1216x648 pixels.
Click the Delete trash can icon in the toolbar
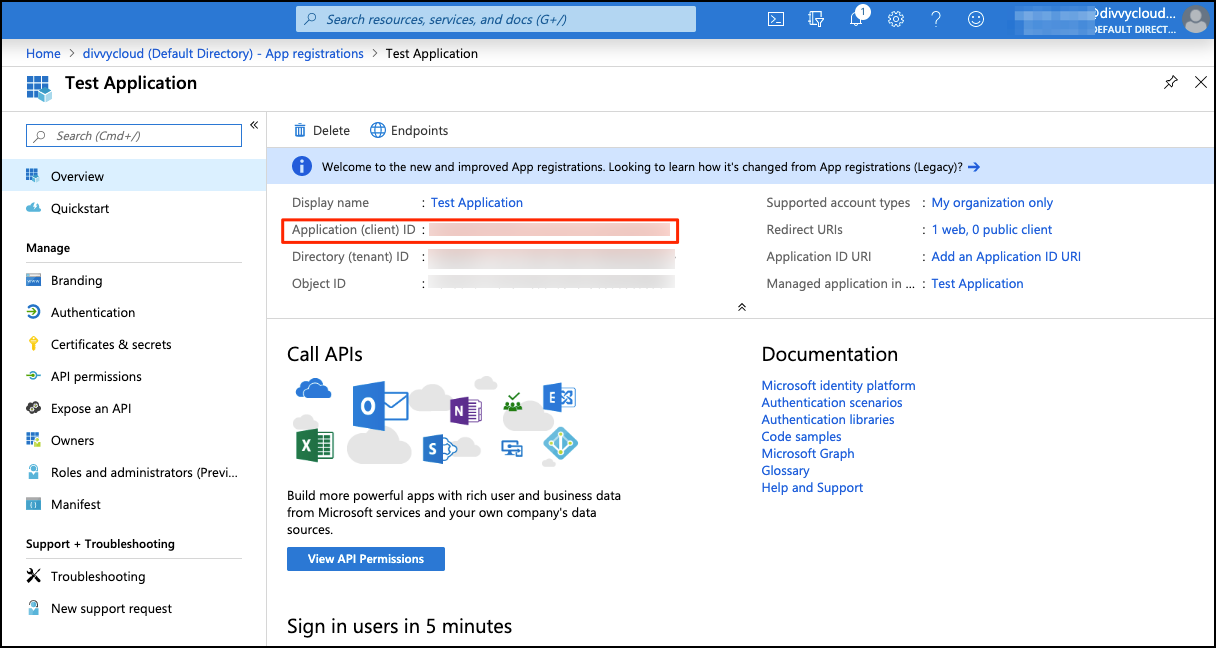(300, 130)
